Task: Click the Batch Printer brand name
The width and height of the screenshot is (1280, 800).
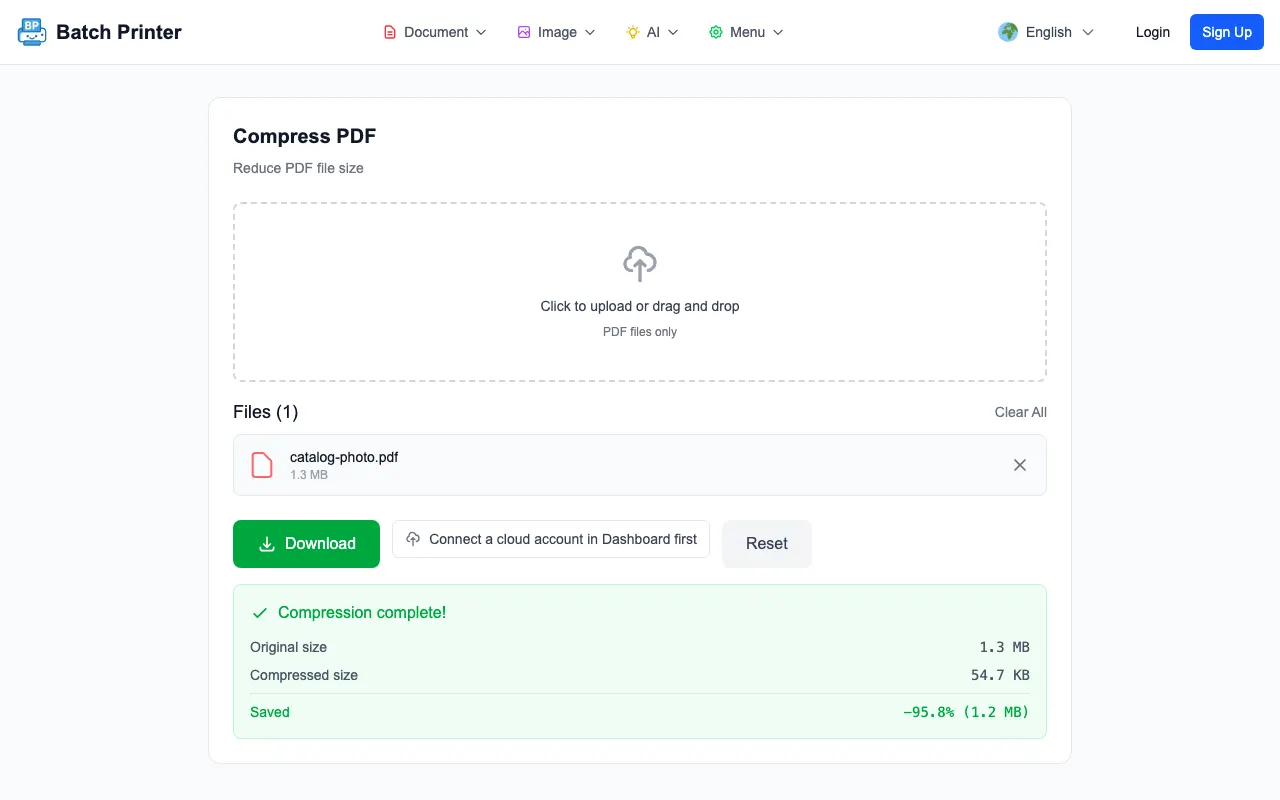Action: (119, 32)
